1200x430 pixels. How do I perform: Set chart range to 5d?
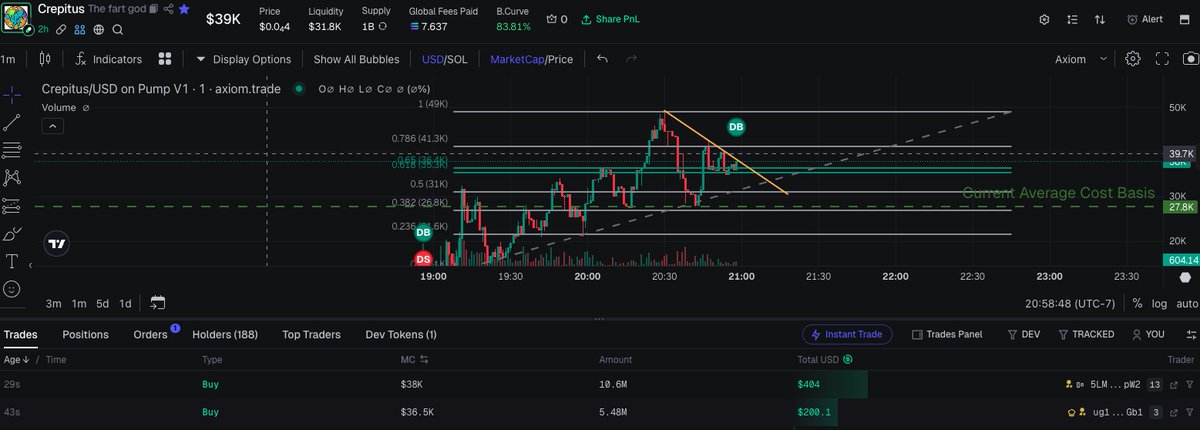[x=102, y=303]
